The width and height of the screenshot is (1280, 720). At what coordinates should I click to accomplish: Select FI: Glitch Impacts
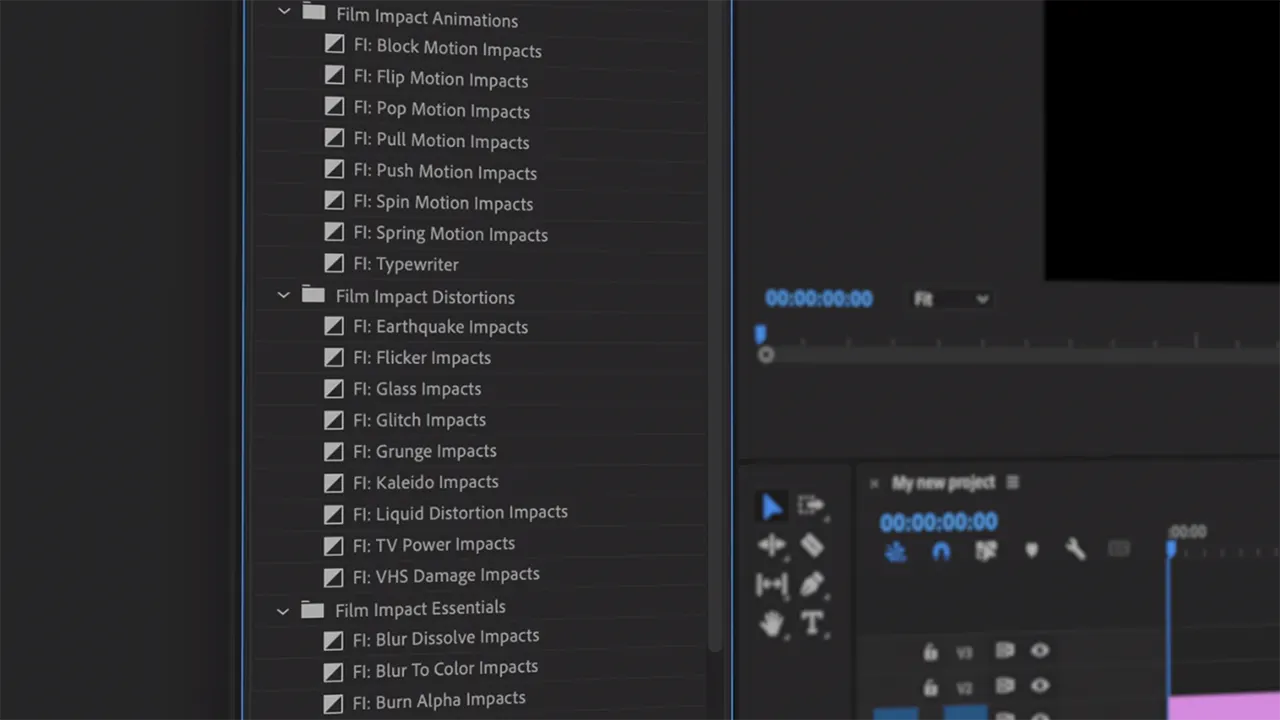click(419, 420)
